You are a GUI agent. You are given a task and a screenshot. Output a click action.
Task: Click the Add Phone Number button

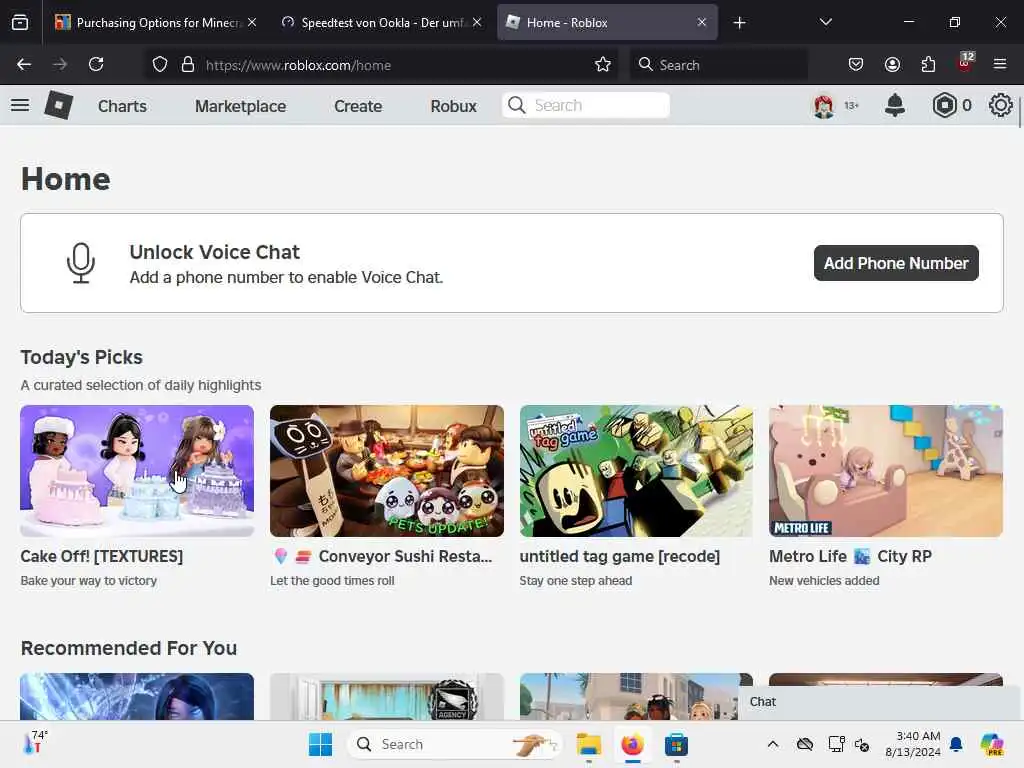point(896,263)
